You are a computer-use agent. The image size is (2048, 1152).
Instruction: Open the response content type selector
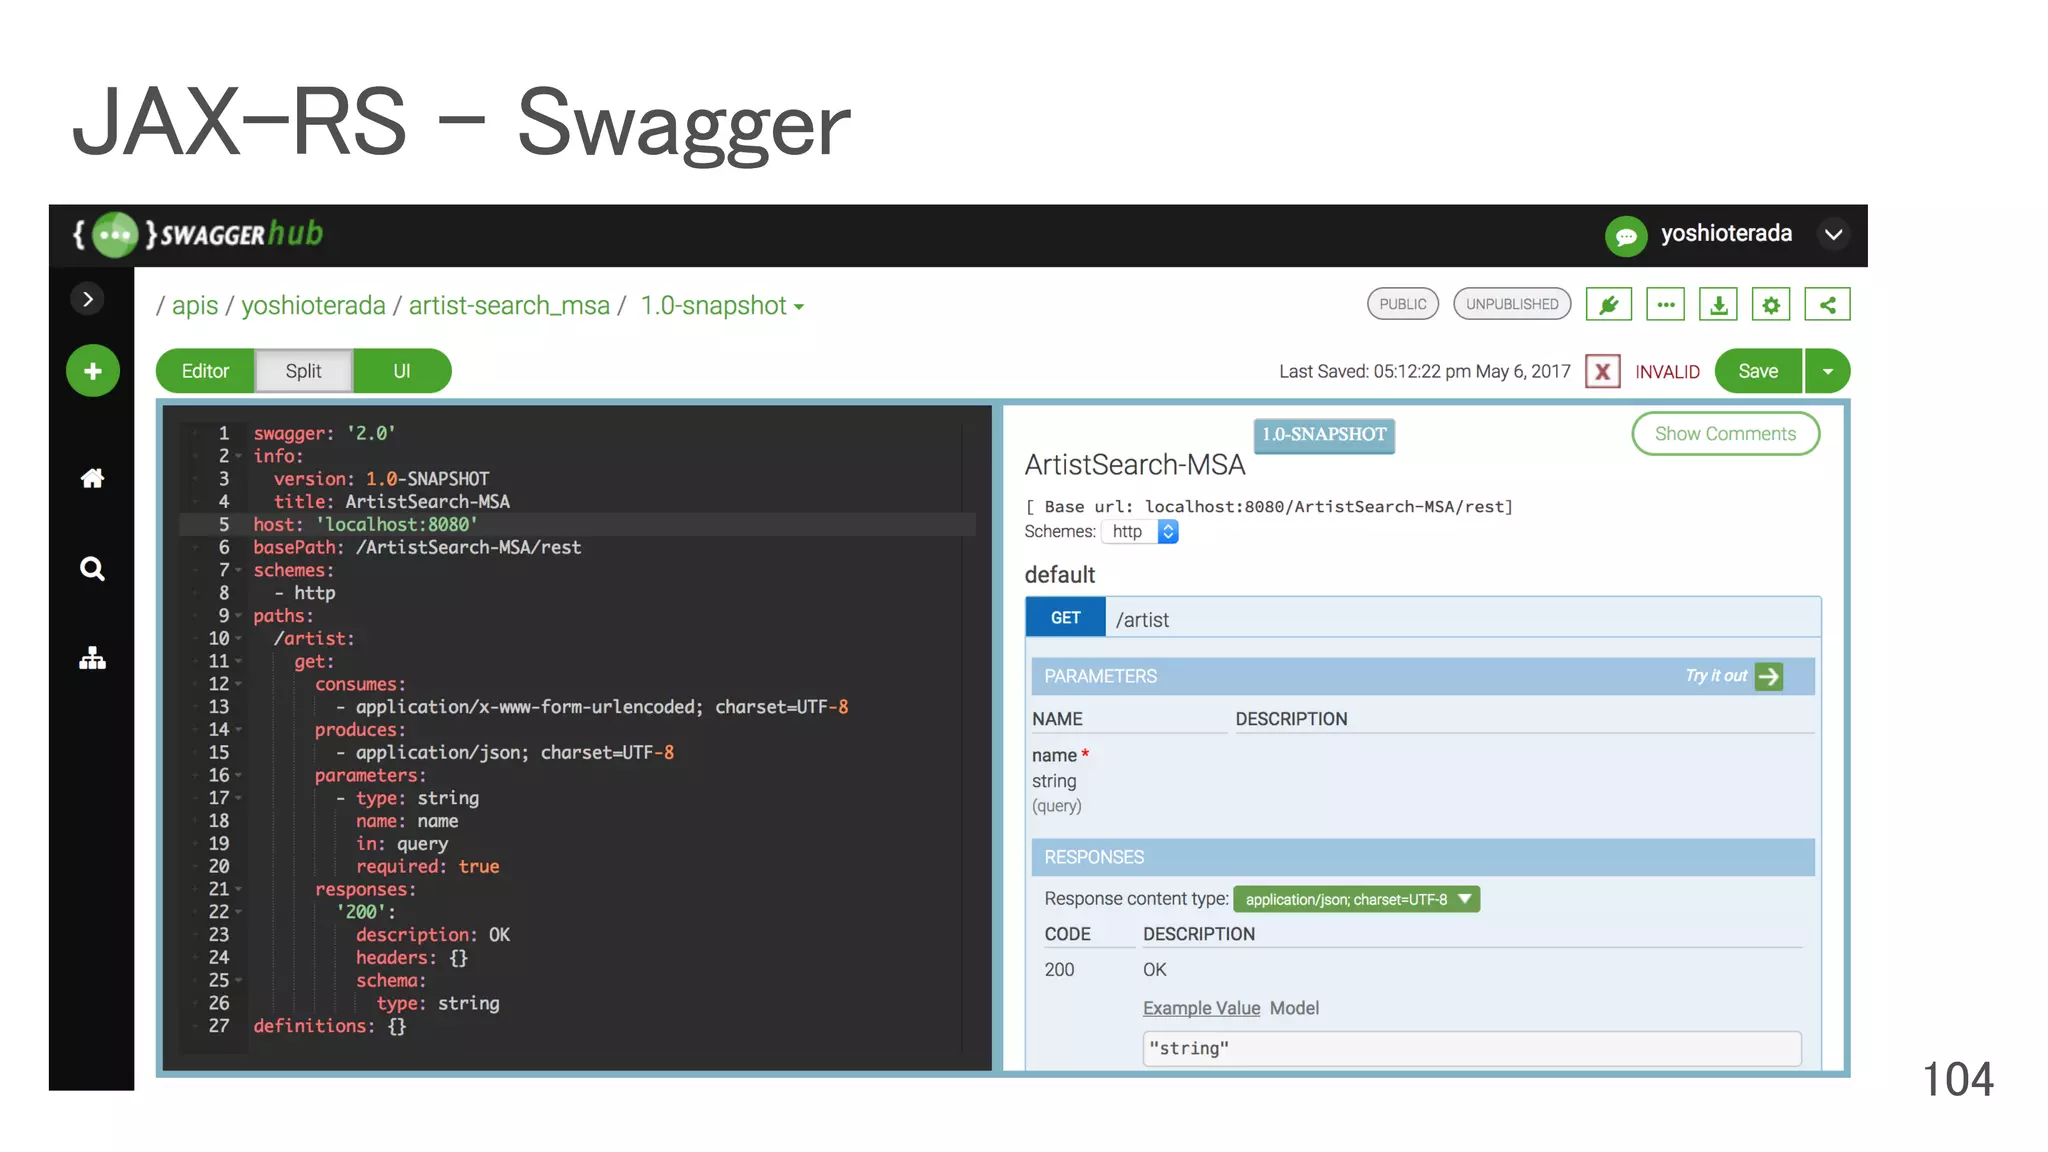1356,899
